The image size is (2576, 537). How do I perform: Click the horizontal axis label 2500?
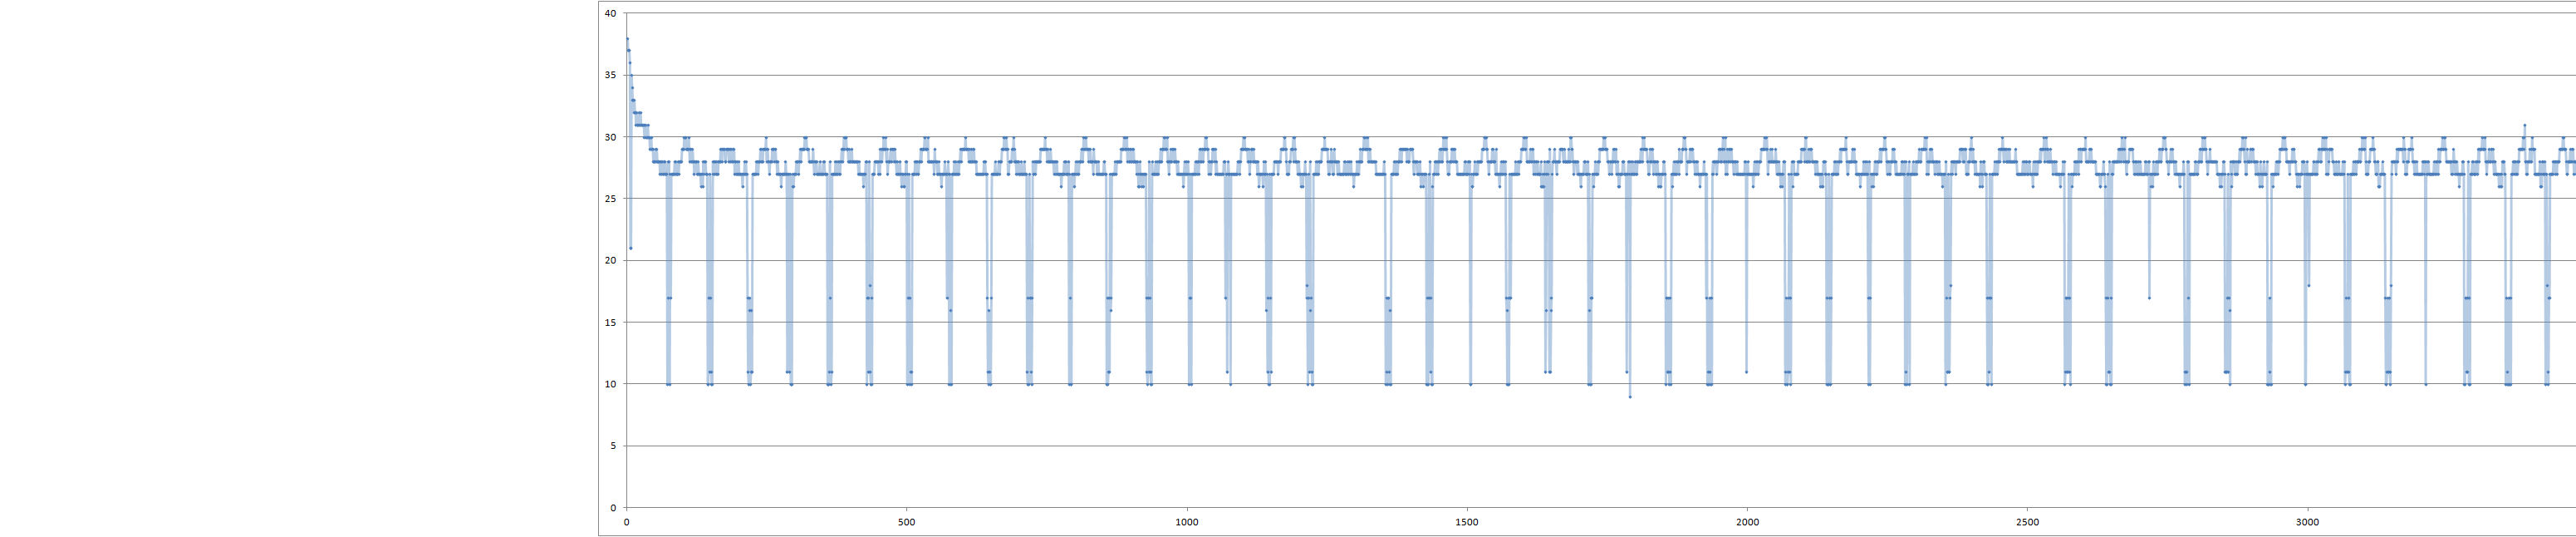(x=2027, y=522)
